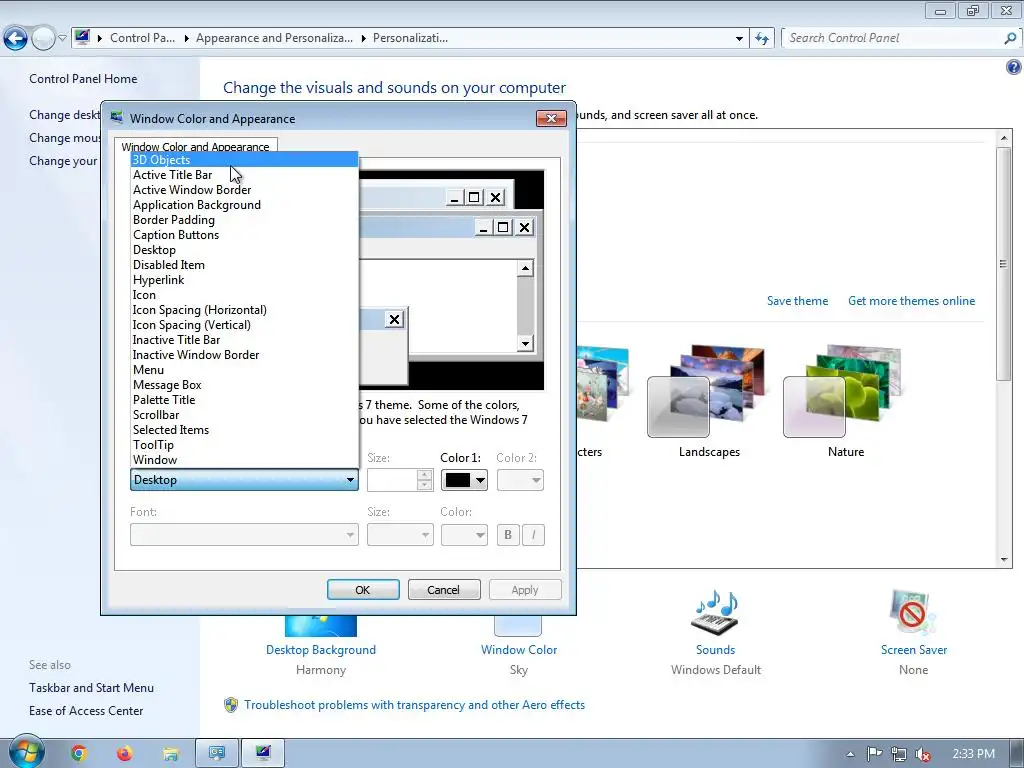Viewport: 1024px width, 768px height.
Task: Choose Icon Spacing (Vertical)
Action: pos(244,325)
